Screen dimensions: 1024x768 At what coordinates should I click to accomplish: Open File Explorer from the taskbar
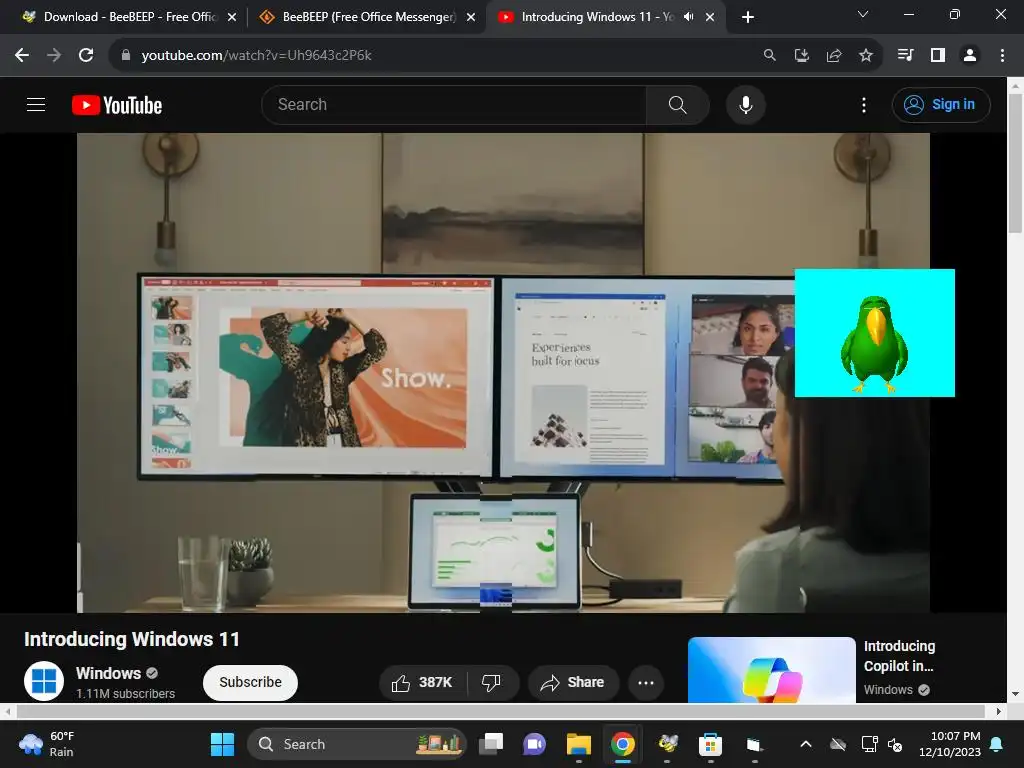point(579,744)
